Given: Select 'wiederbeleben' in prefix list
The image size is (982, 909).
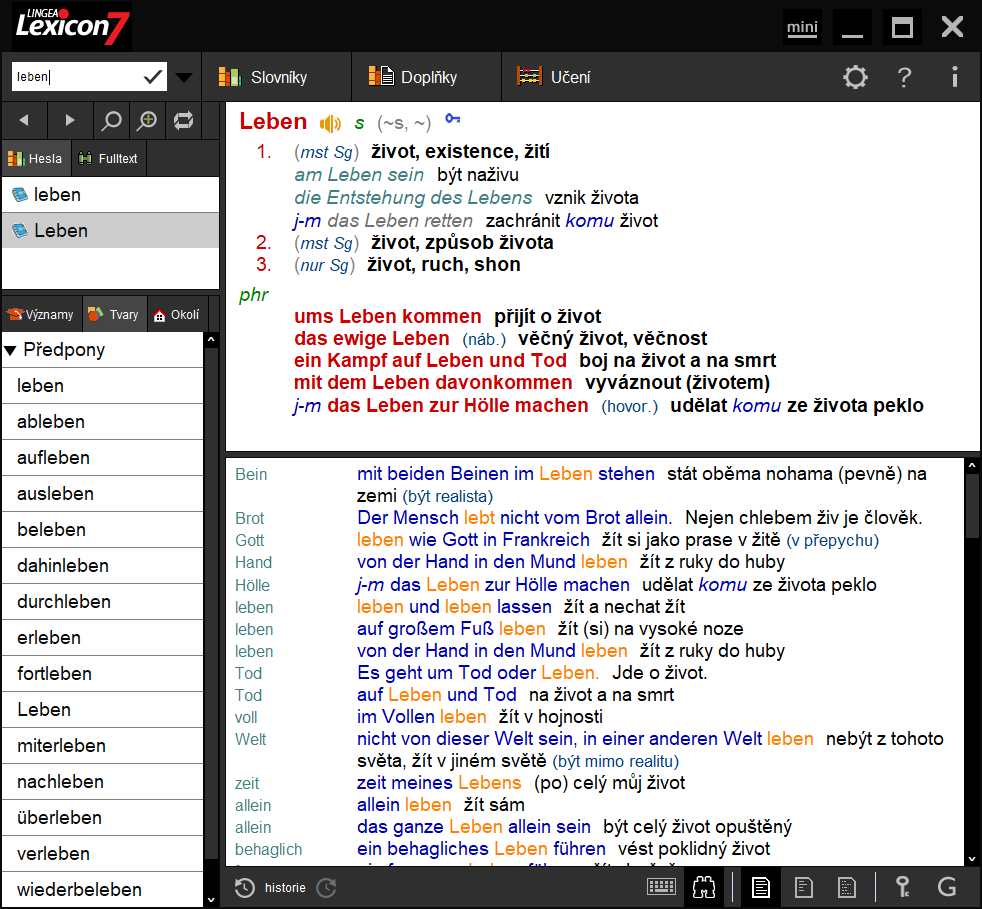Looking at the screenshot, I should click(x=103, y=890).
